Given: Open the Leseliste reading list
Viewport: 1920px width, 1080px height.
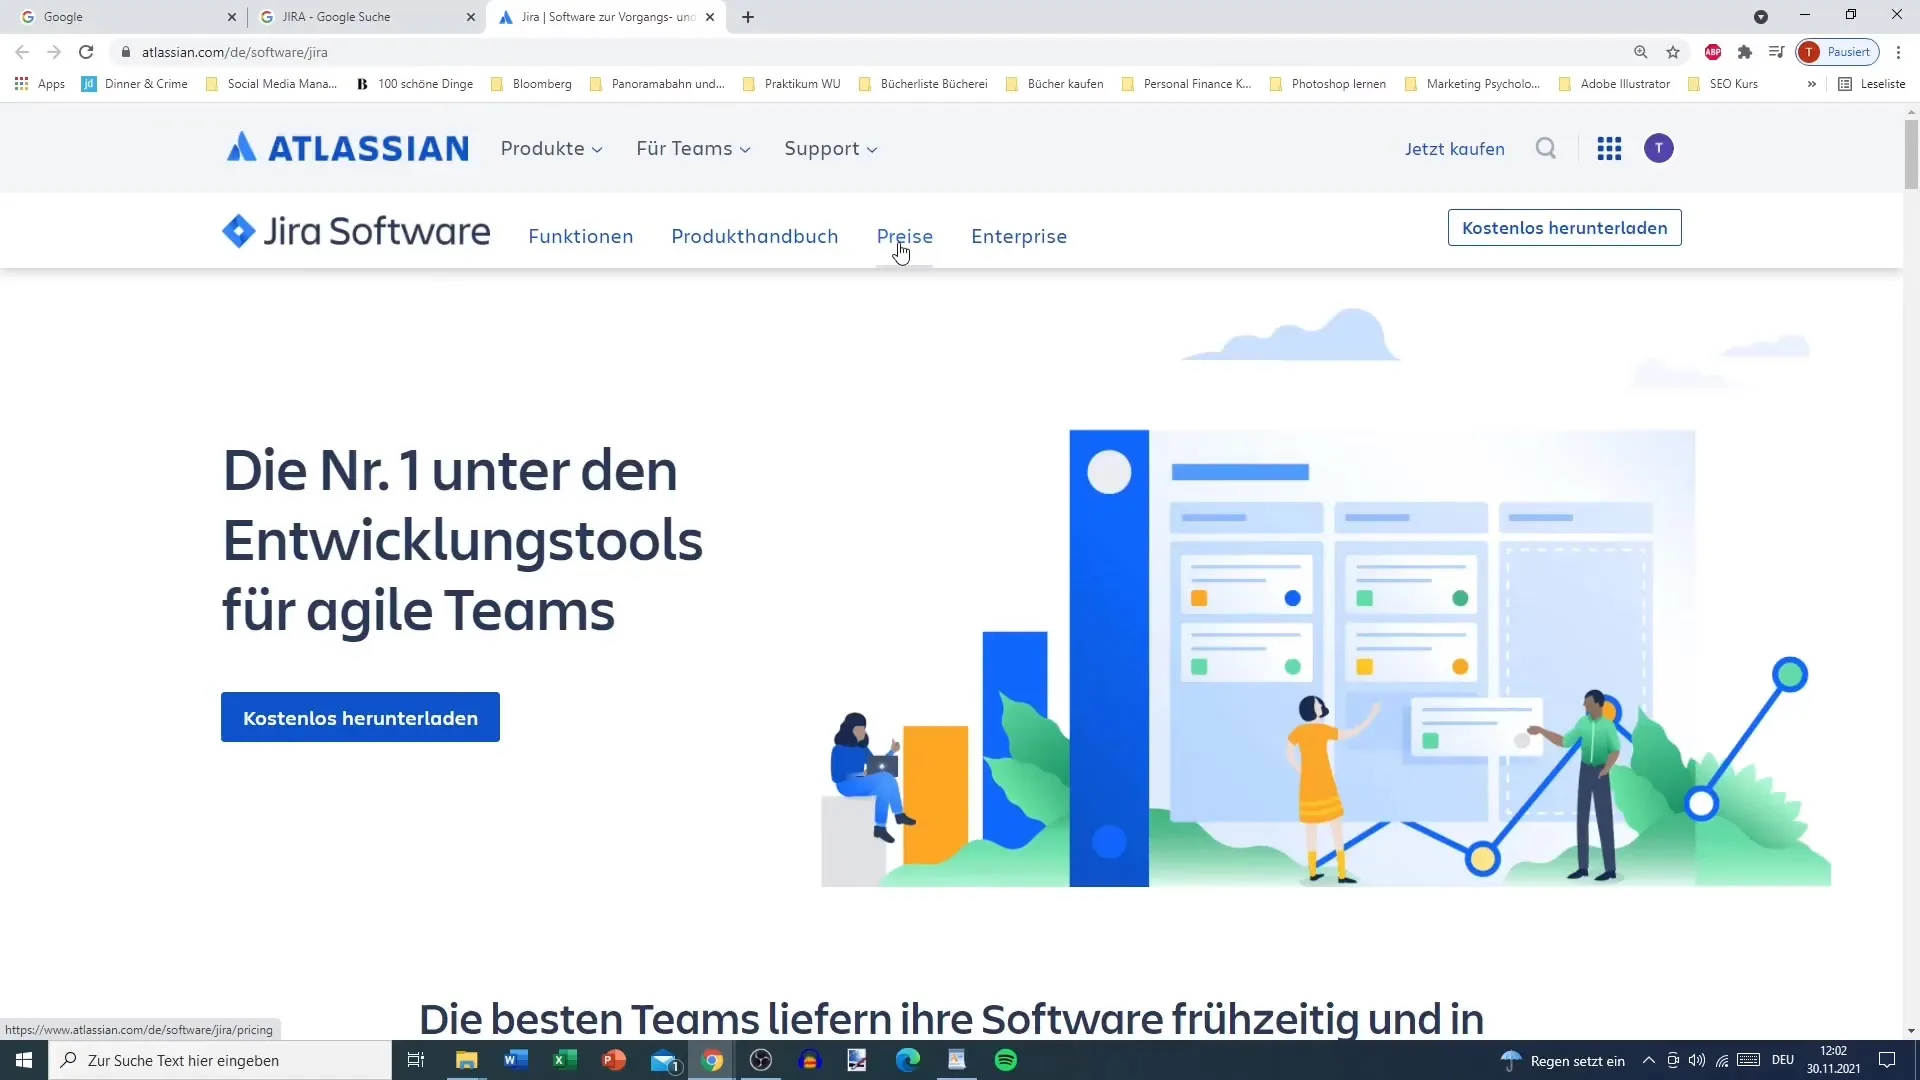Looking at the screenshot, I should (x=1872, y=84).
